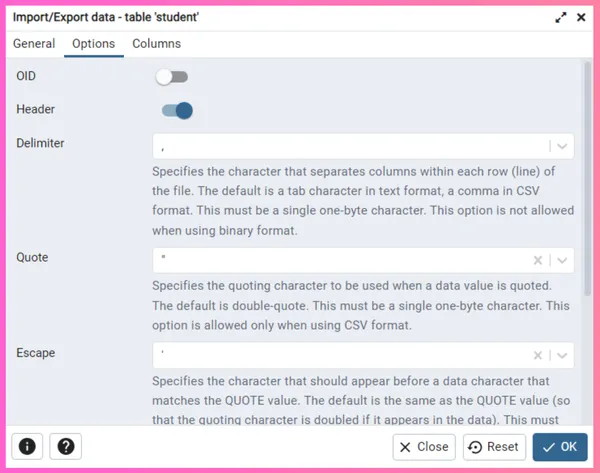Clear the Quote field with its X icon
This screenshot has height=473, width=600.
(x=538, y=261)
